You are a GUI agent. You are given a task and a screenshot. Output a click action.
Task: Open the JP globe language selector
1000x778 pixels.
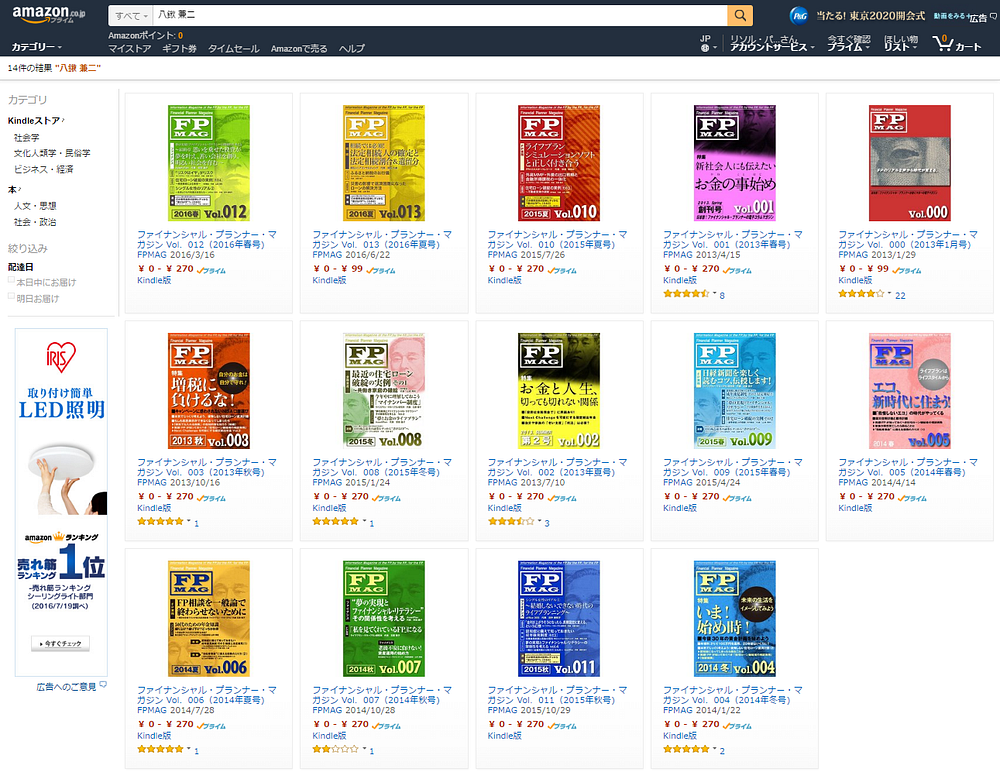[708, 43]
